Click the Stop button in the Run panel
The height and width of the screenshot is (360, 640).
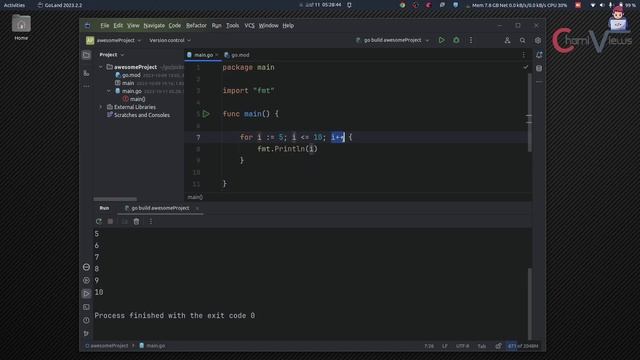[110, 221]
